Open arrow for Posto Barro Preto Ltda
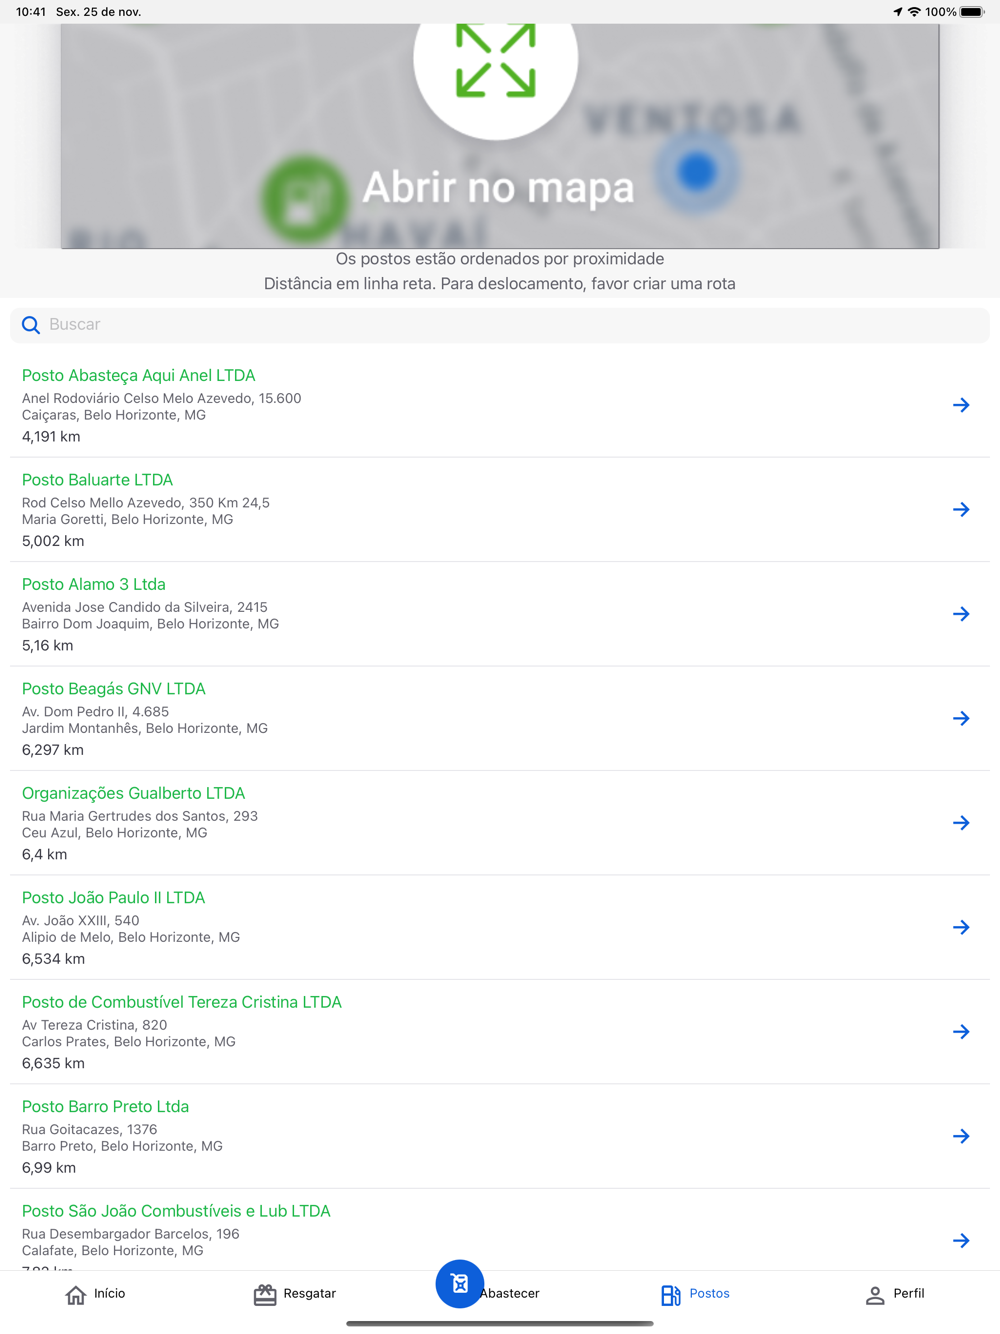 961,1137
